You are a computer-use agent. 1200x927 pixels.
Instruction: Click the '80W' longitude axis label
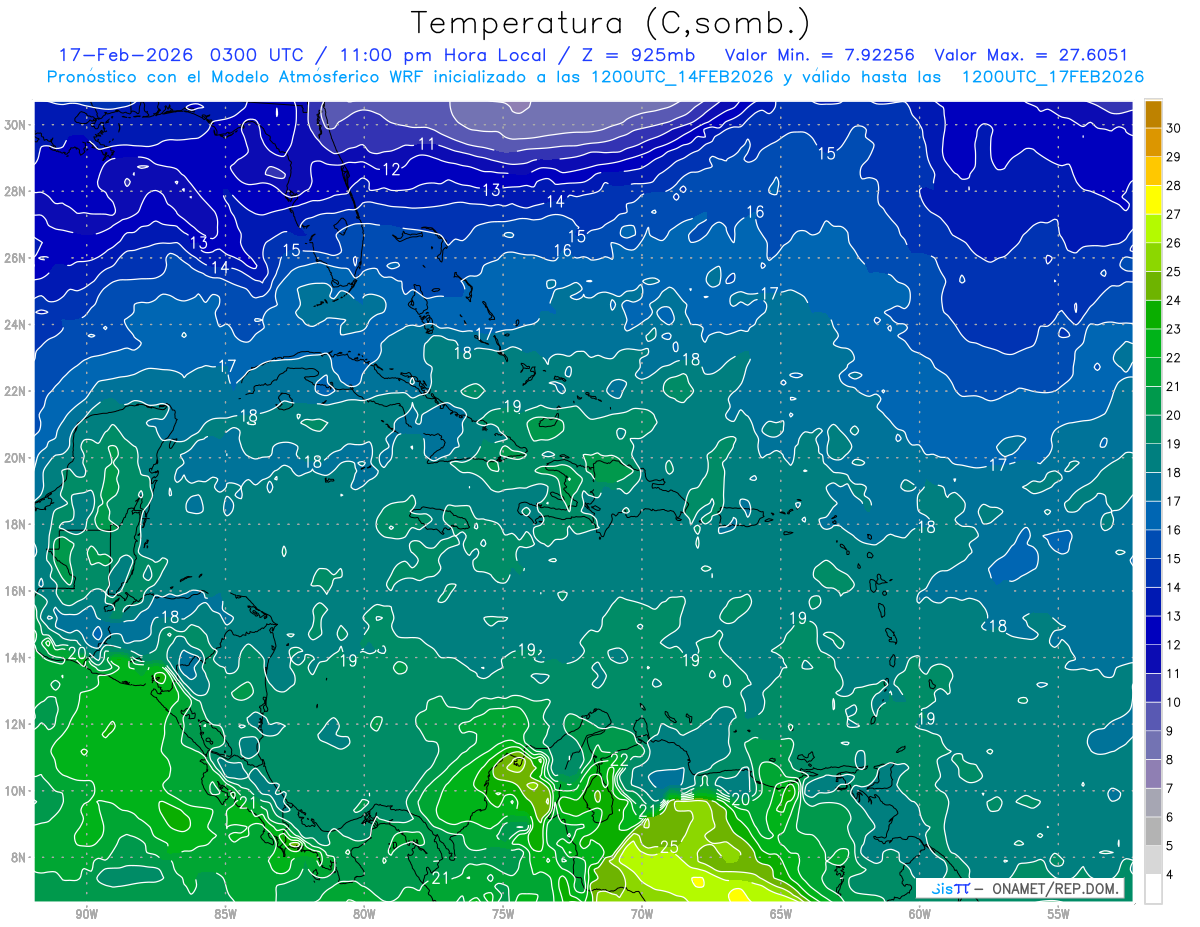364,914
